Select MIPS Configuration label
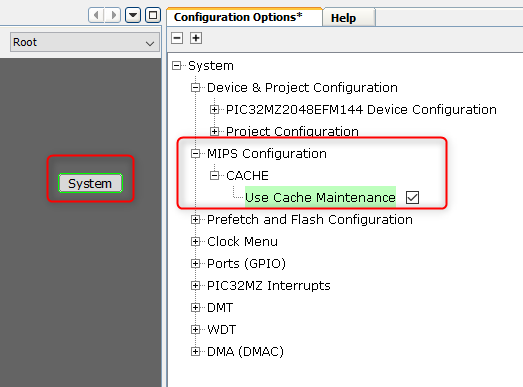This screenshot has width=523, height=387. coord(267,154)
